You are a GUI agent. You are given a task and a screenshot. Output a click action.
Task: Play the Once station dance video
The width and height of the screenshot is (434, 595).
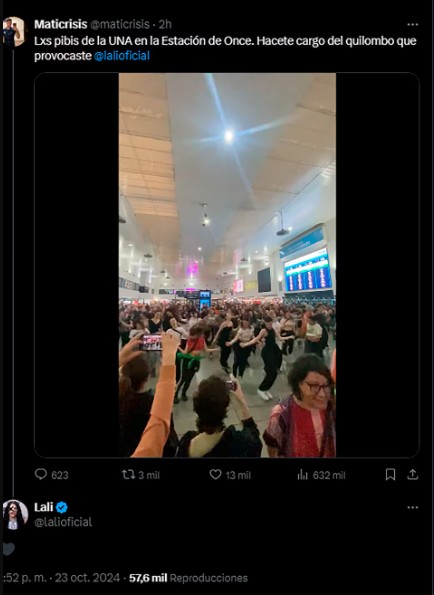[x=227, y=265]
